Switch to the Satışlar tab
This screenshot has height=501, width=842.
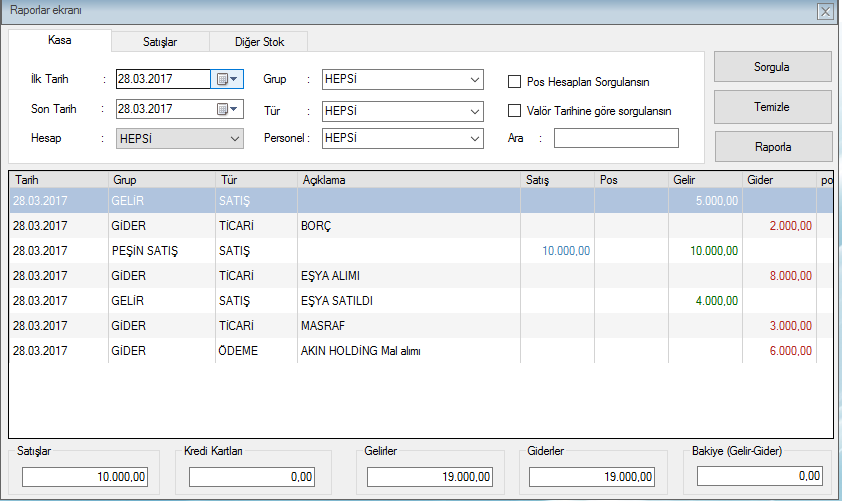tap(159, 41)
